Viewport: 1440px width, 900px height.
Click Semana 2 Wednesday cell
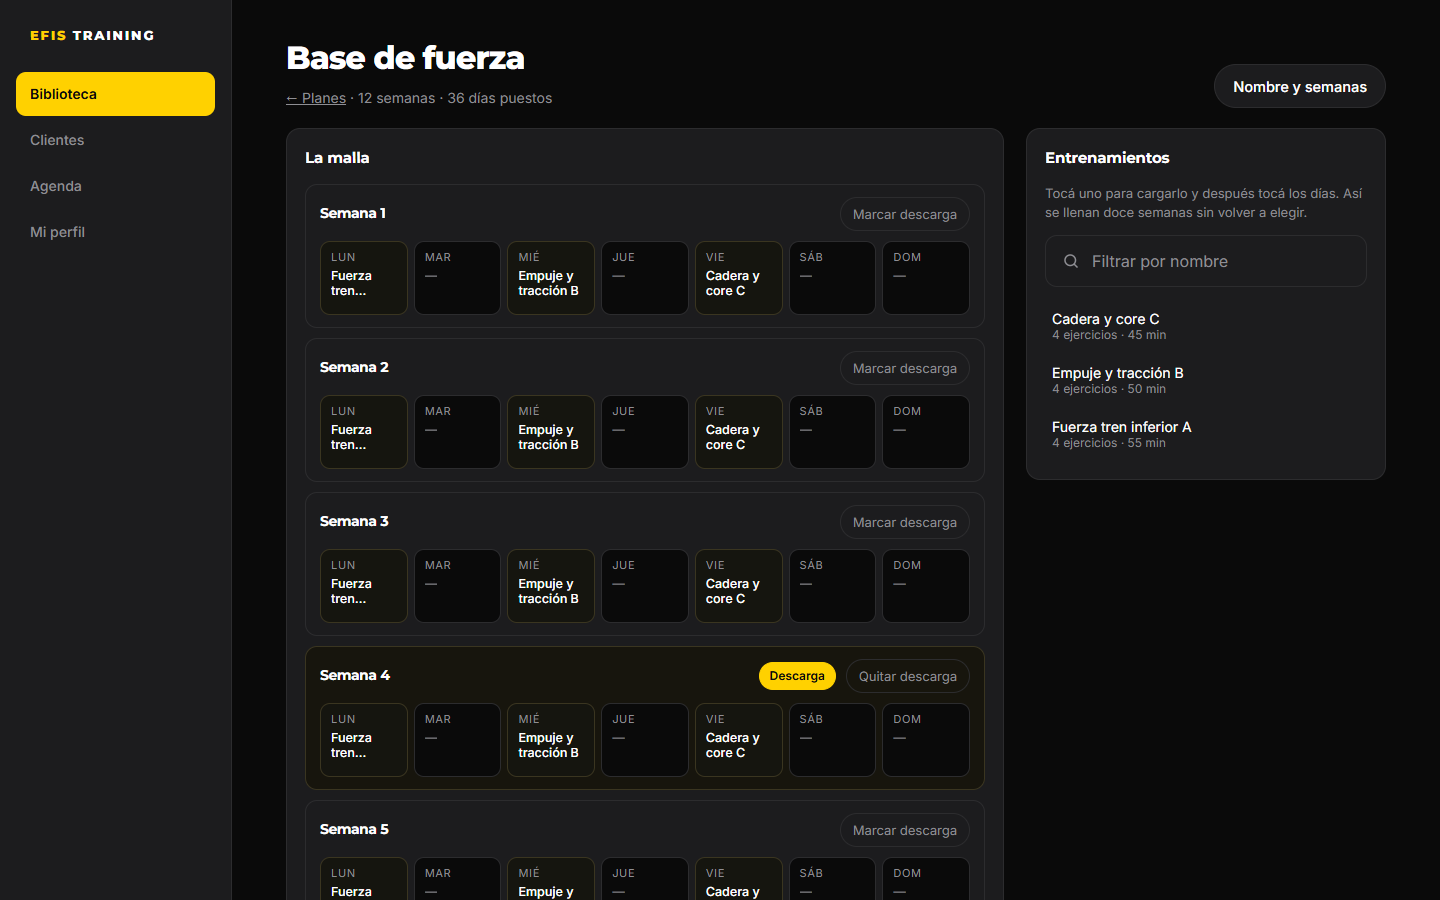551,432
